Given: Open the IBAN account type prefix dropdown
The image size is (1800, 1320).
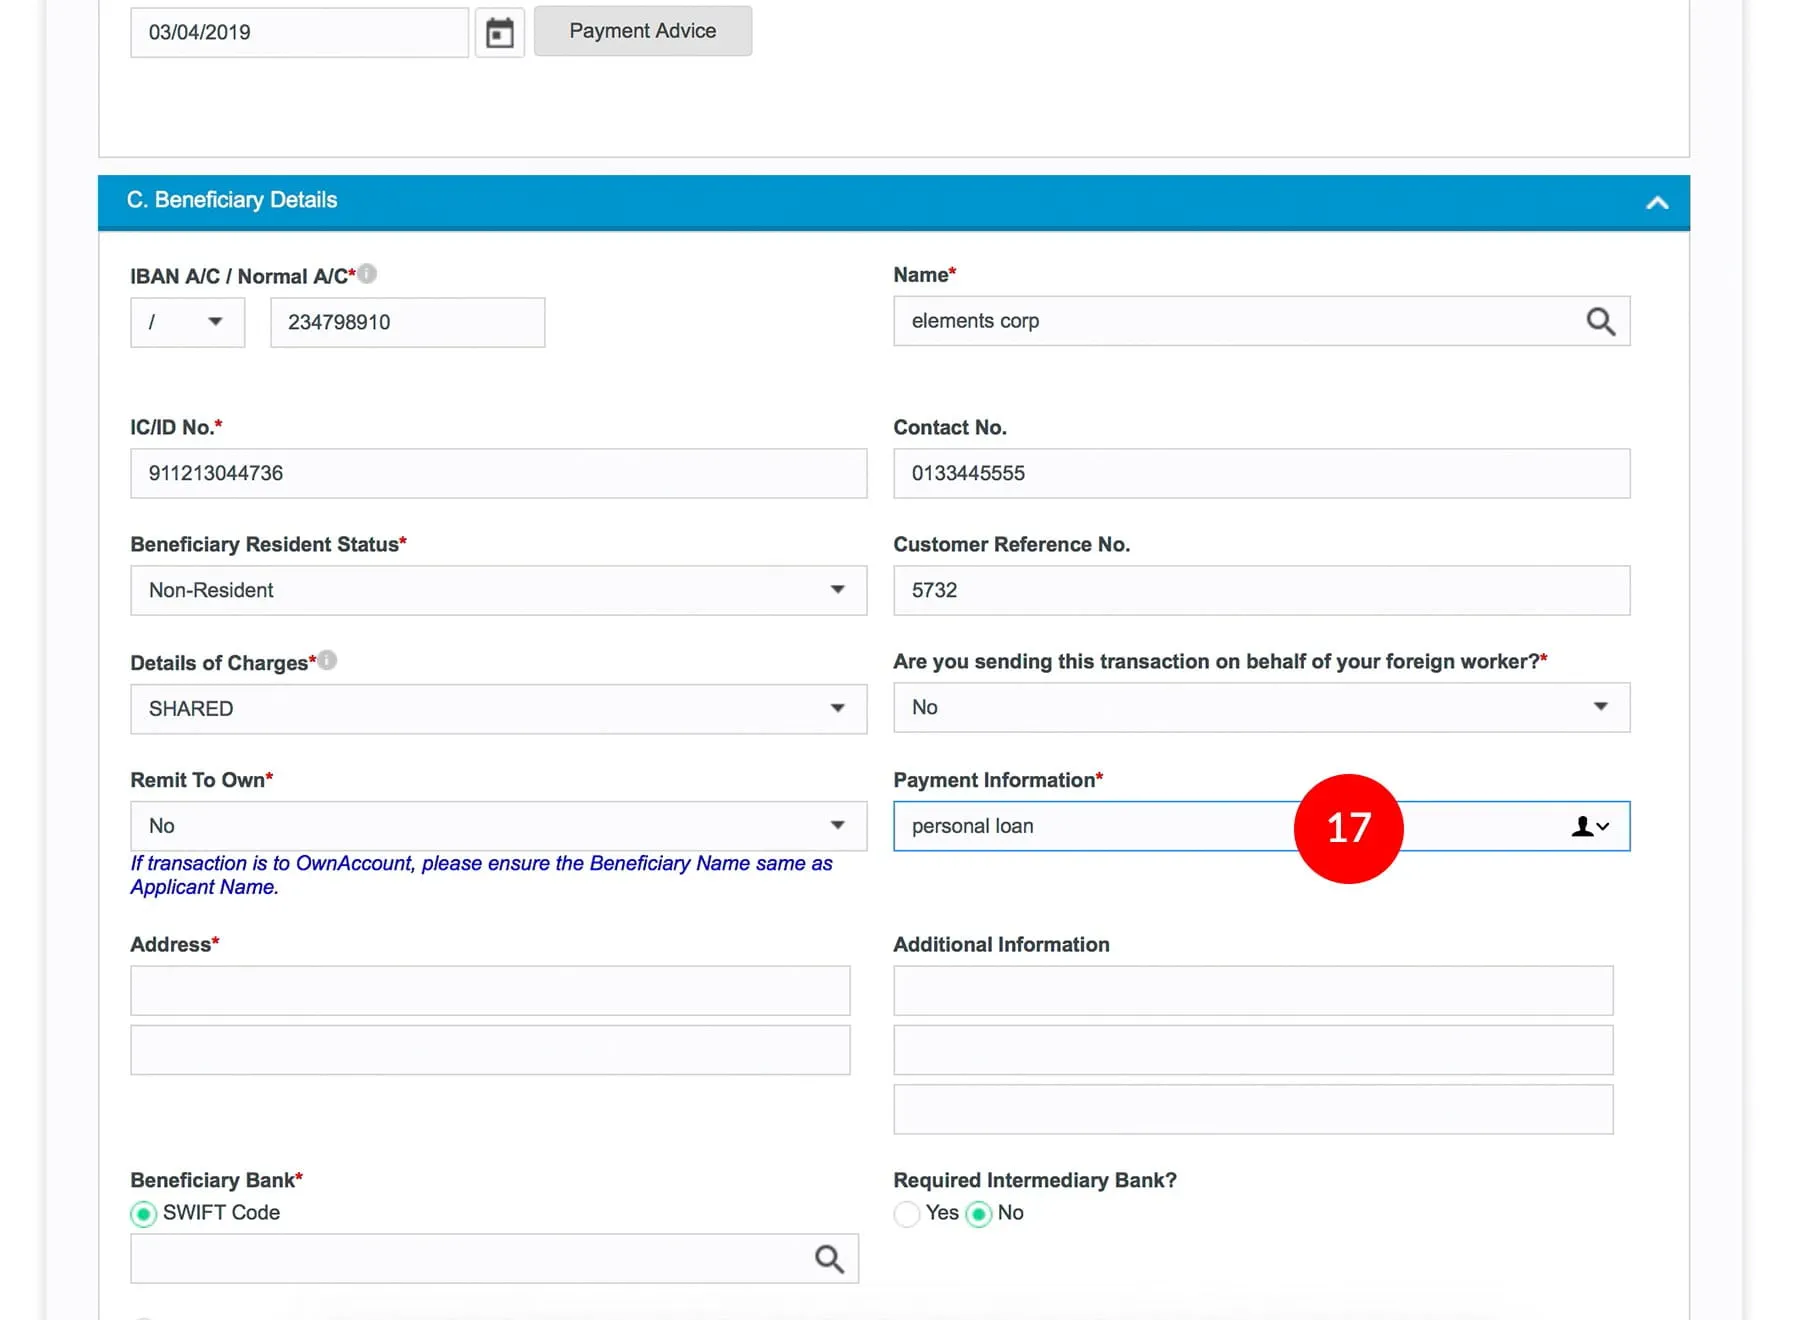Looking at the screenshot, I should [187, 322].
